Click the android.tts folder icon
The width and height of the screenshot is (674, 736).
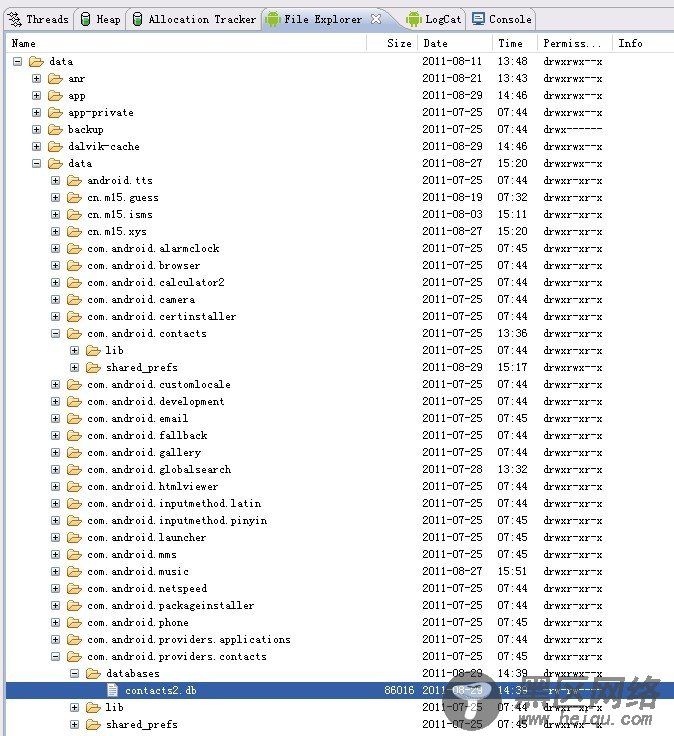point(74,181)
